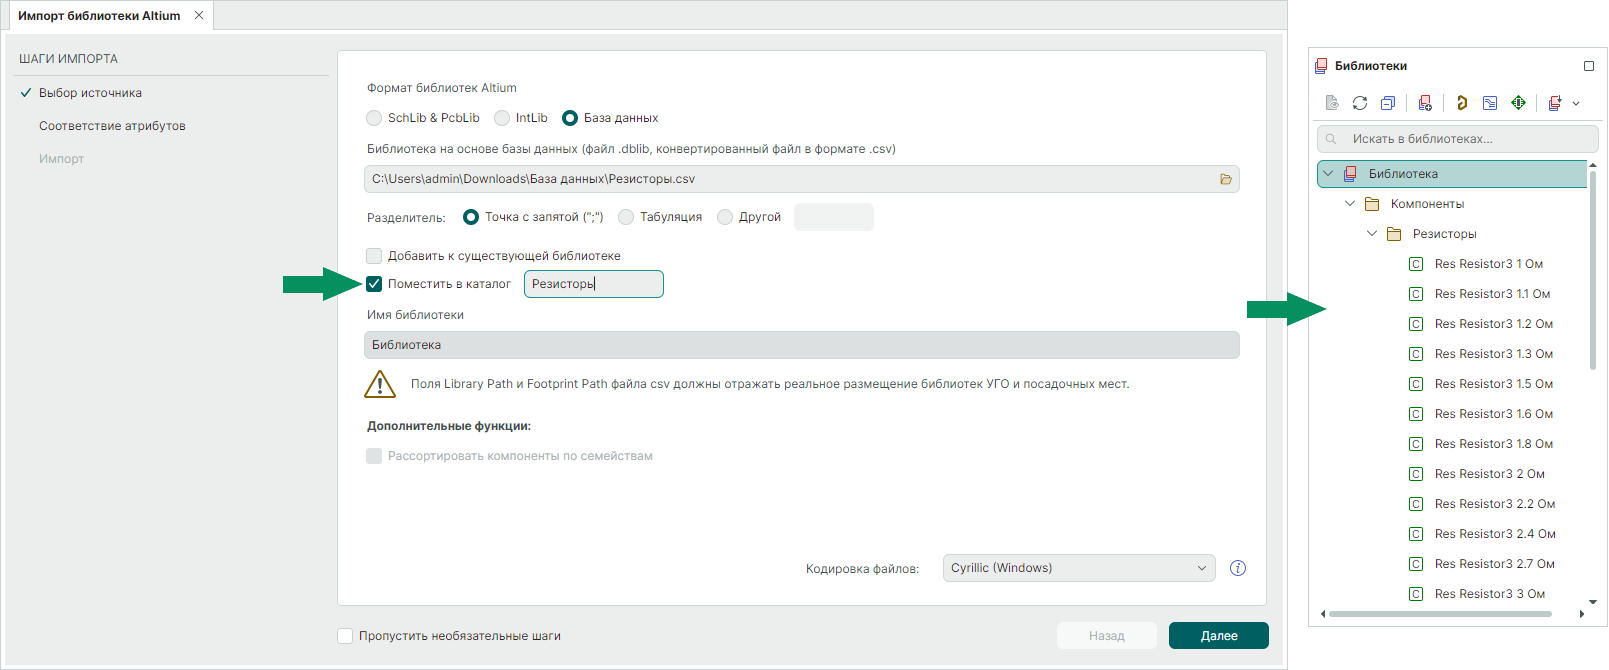Click the Импорт step in sidebar
This screenshot has width=1609, height=670.
click(61, 159)
